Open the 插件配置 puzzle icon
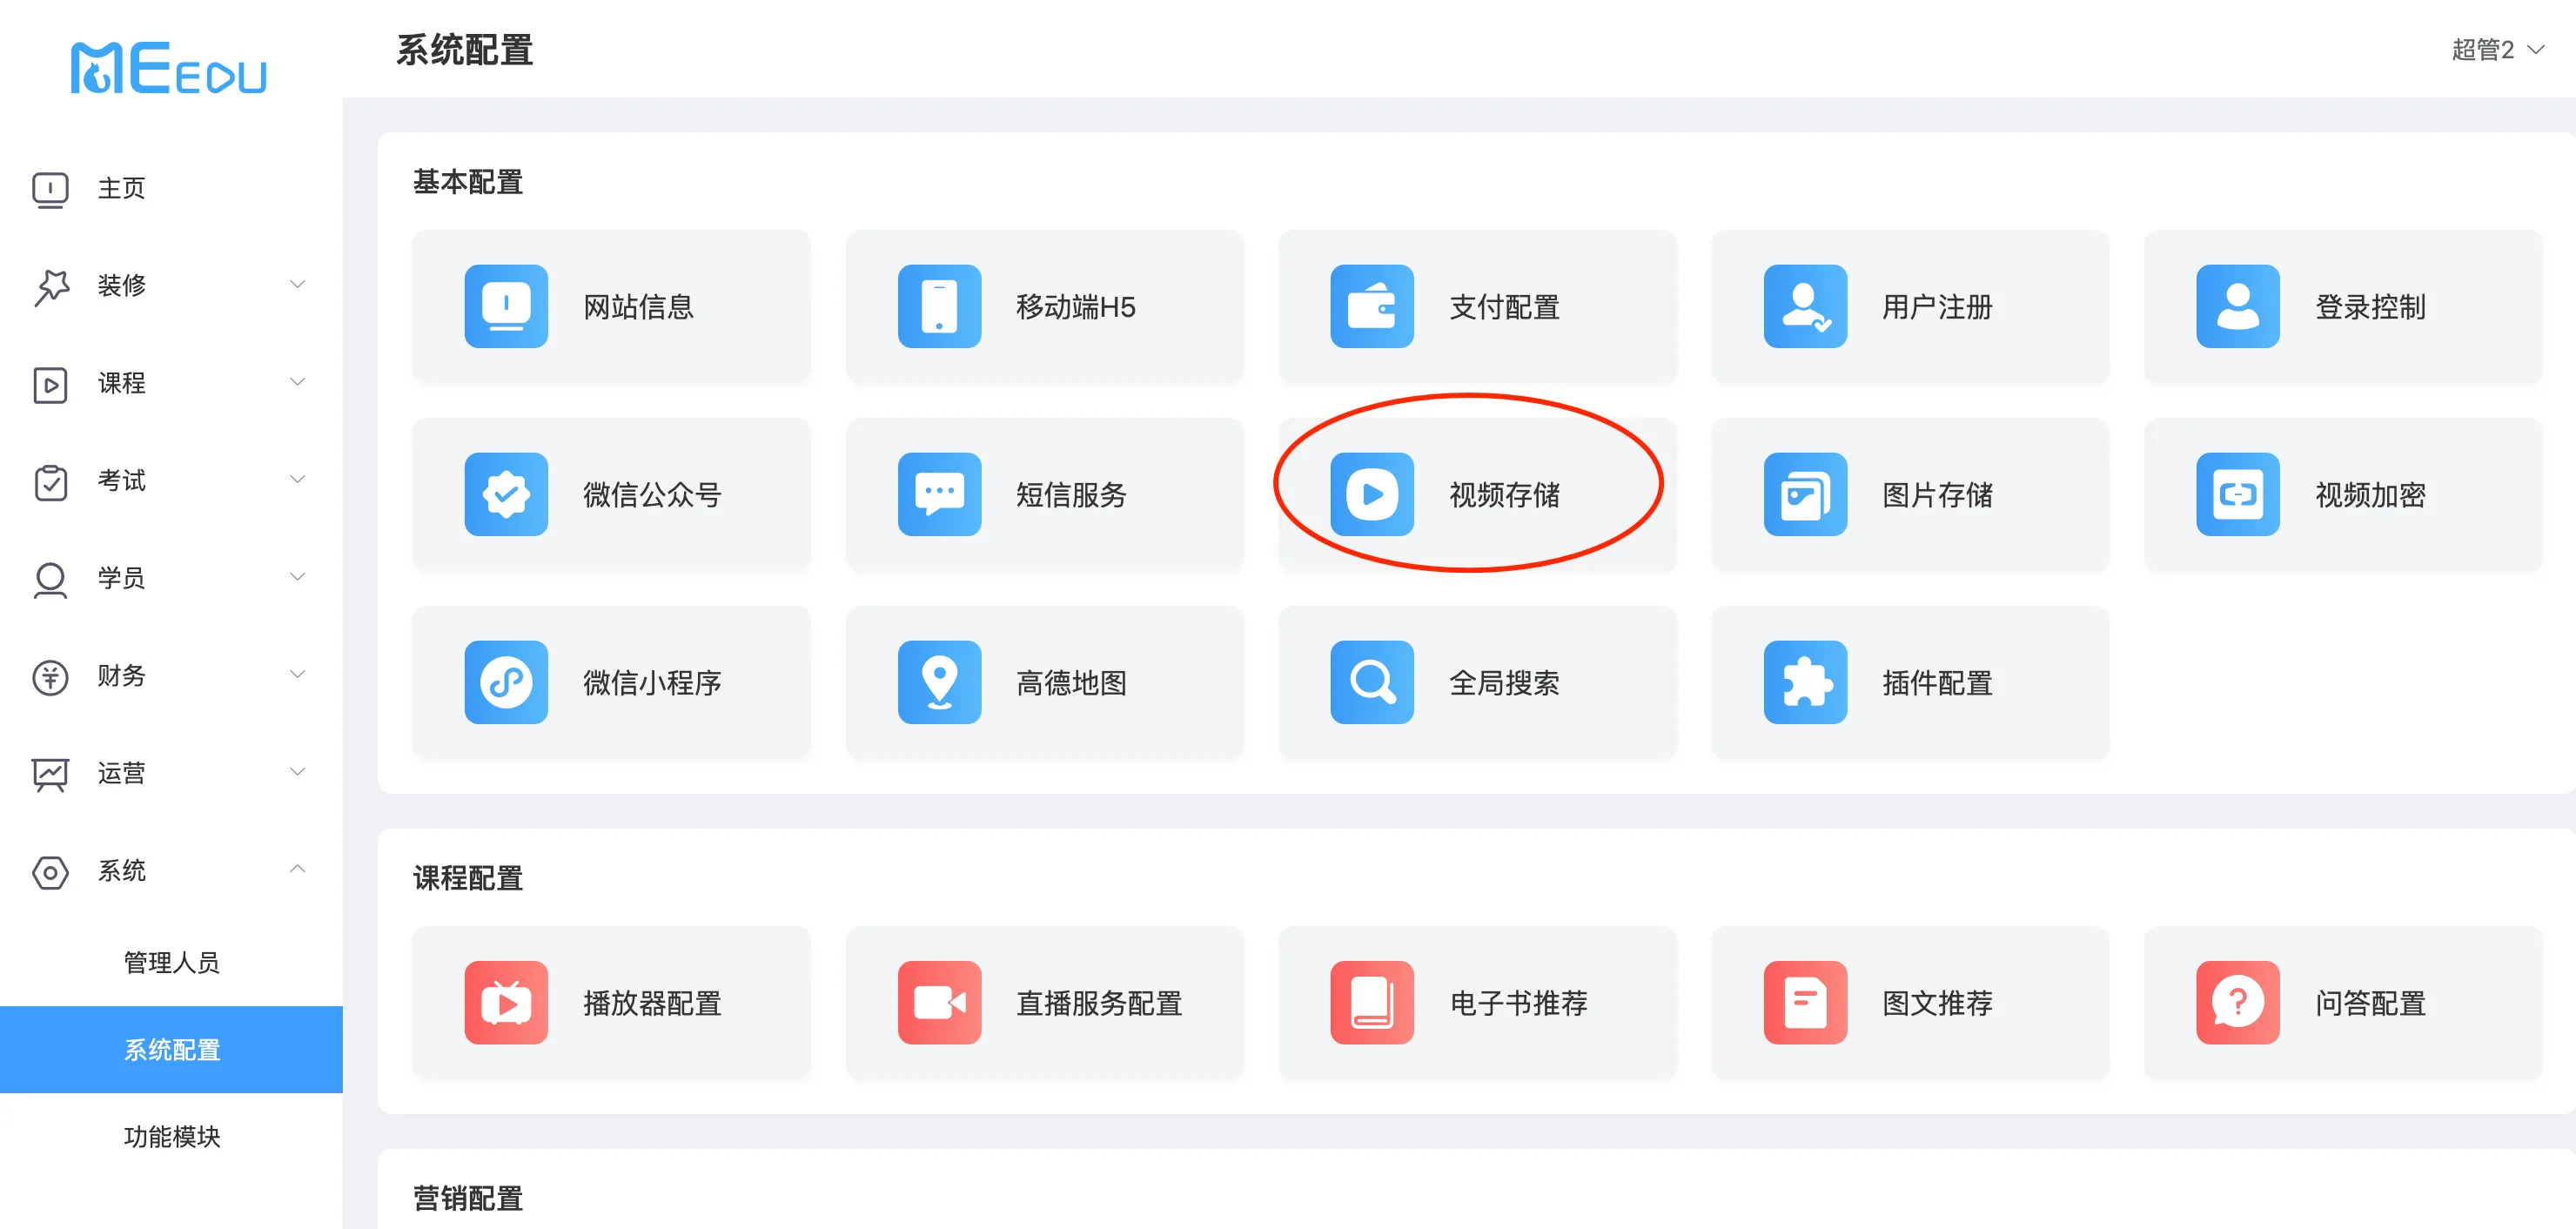This screenshot has height=1229, width=2576. coord(1805,682)
